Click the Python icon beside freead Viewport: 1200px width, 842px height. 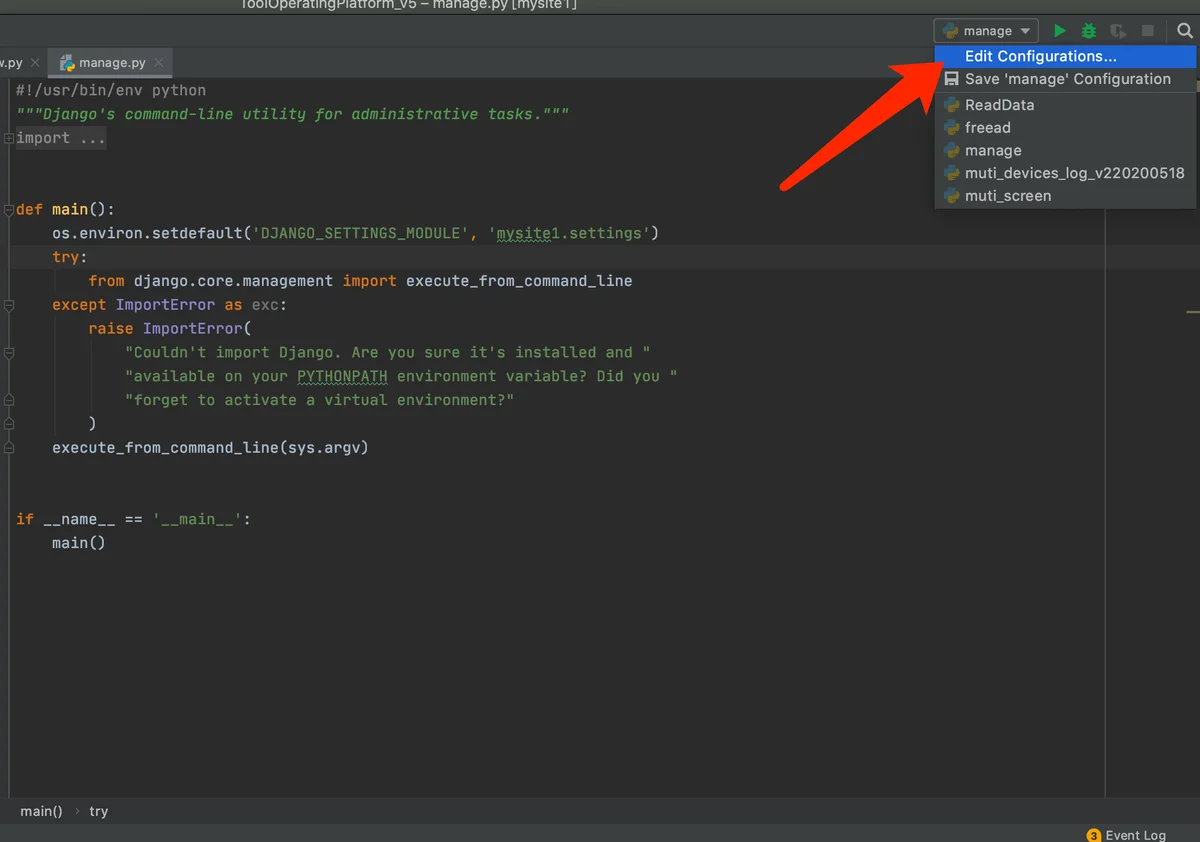click(x=952, y=128)
